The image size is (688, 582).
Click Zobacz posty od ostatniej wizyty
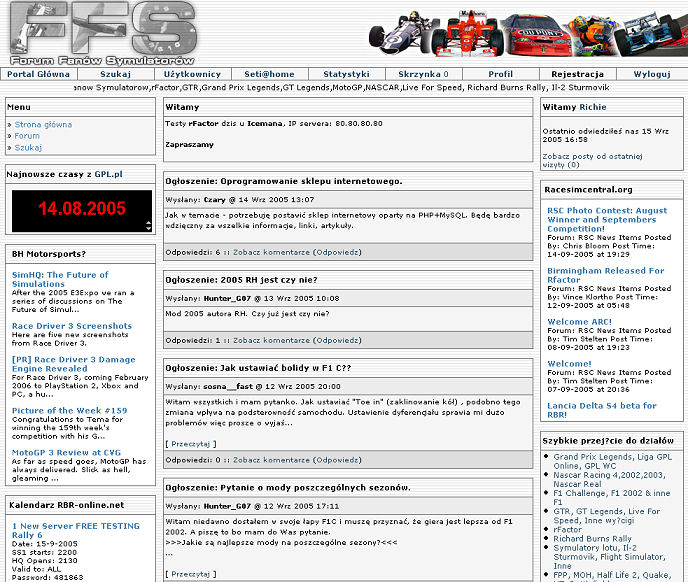coord(592,161)
